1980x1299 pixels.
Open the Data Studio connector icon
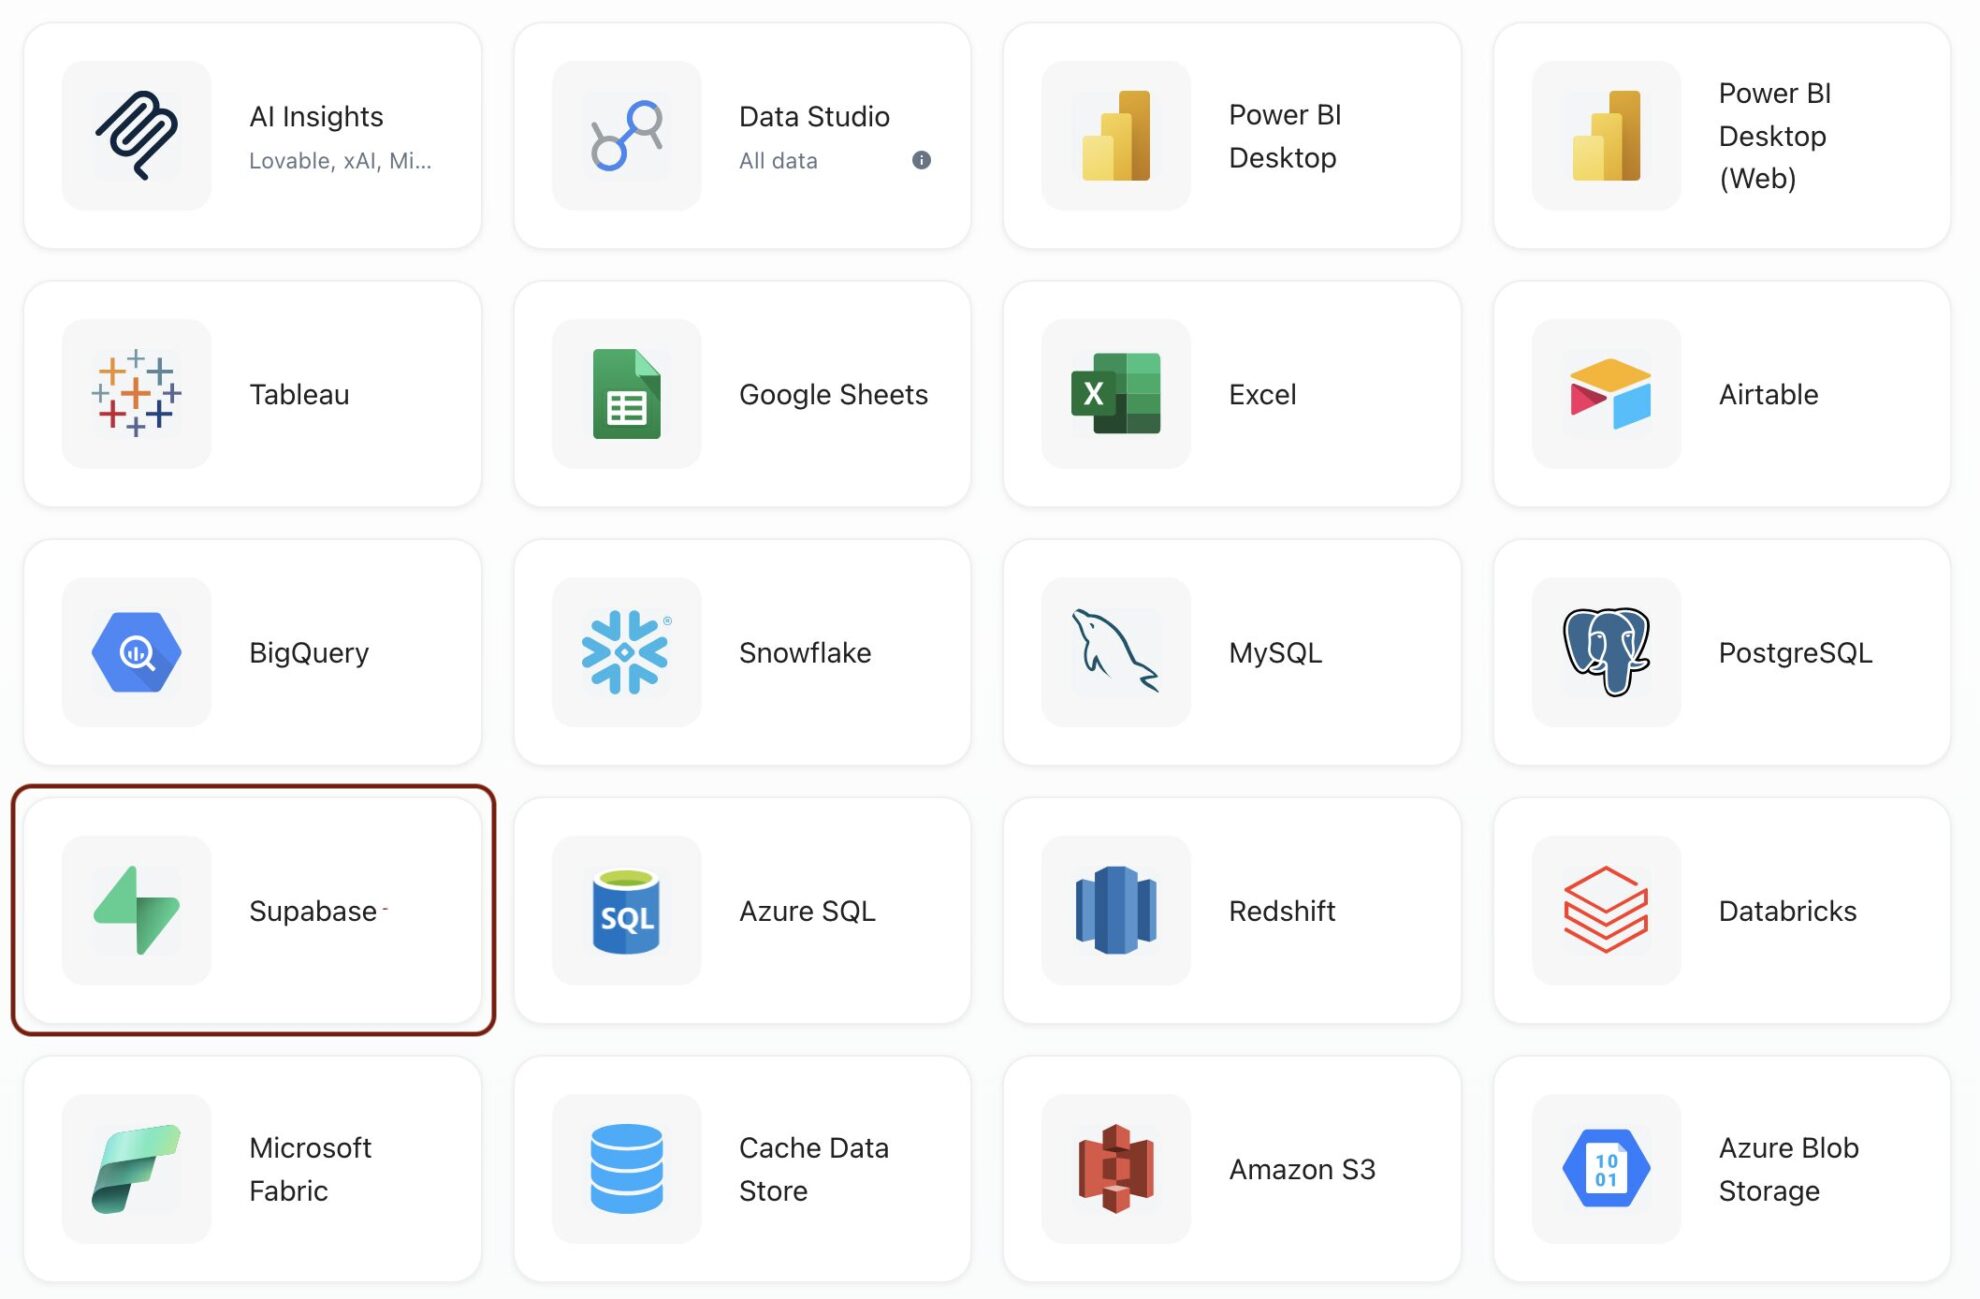coord(627,136)
